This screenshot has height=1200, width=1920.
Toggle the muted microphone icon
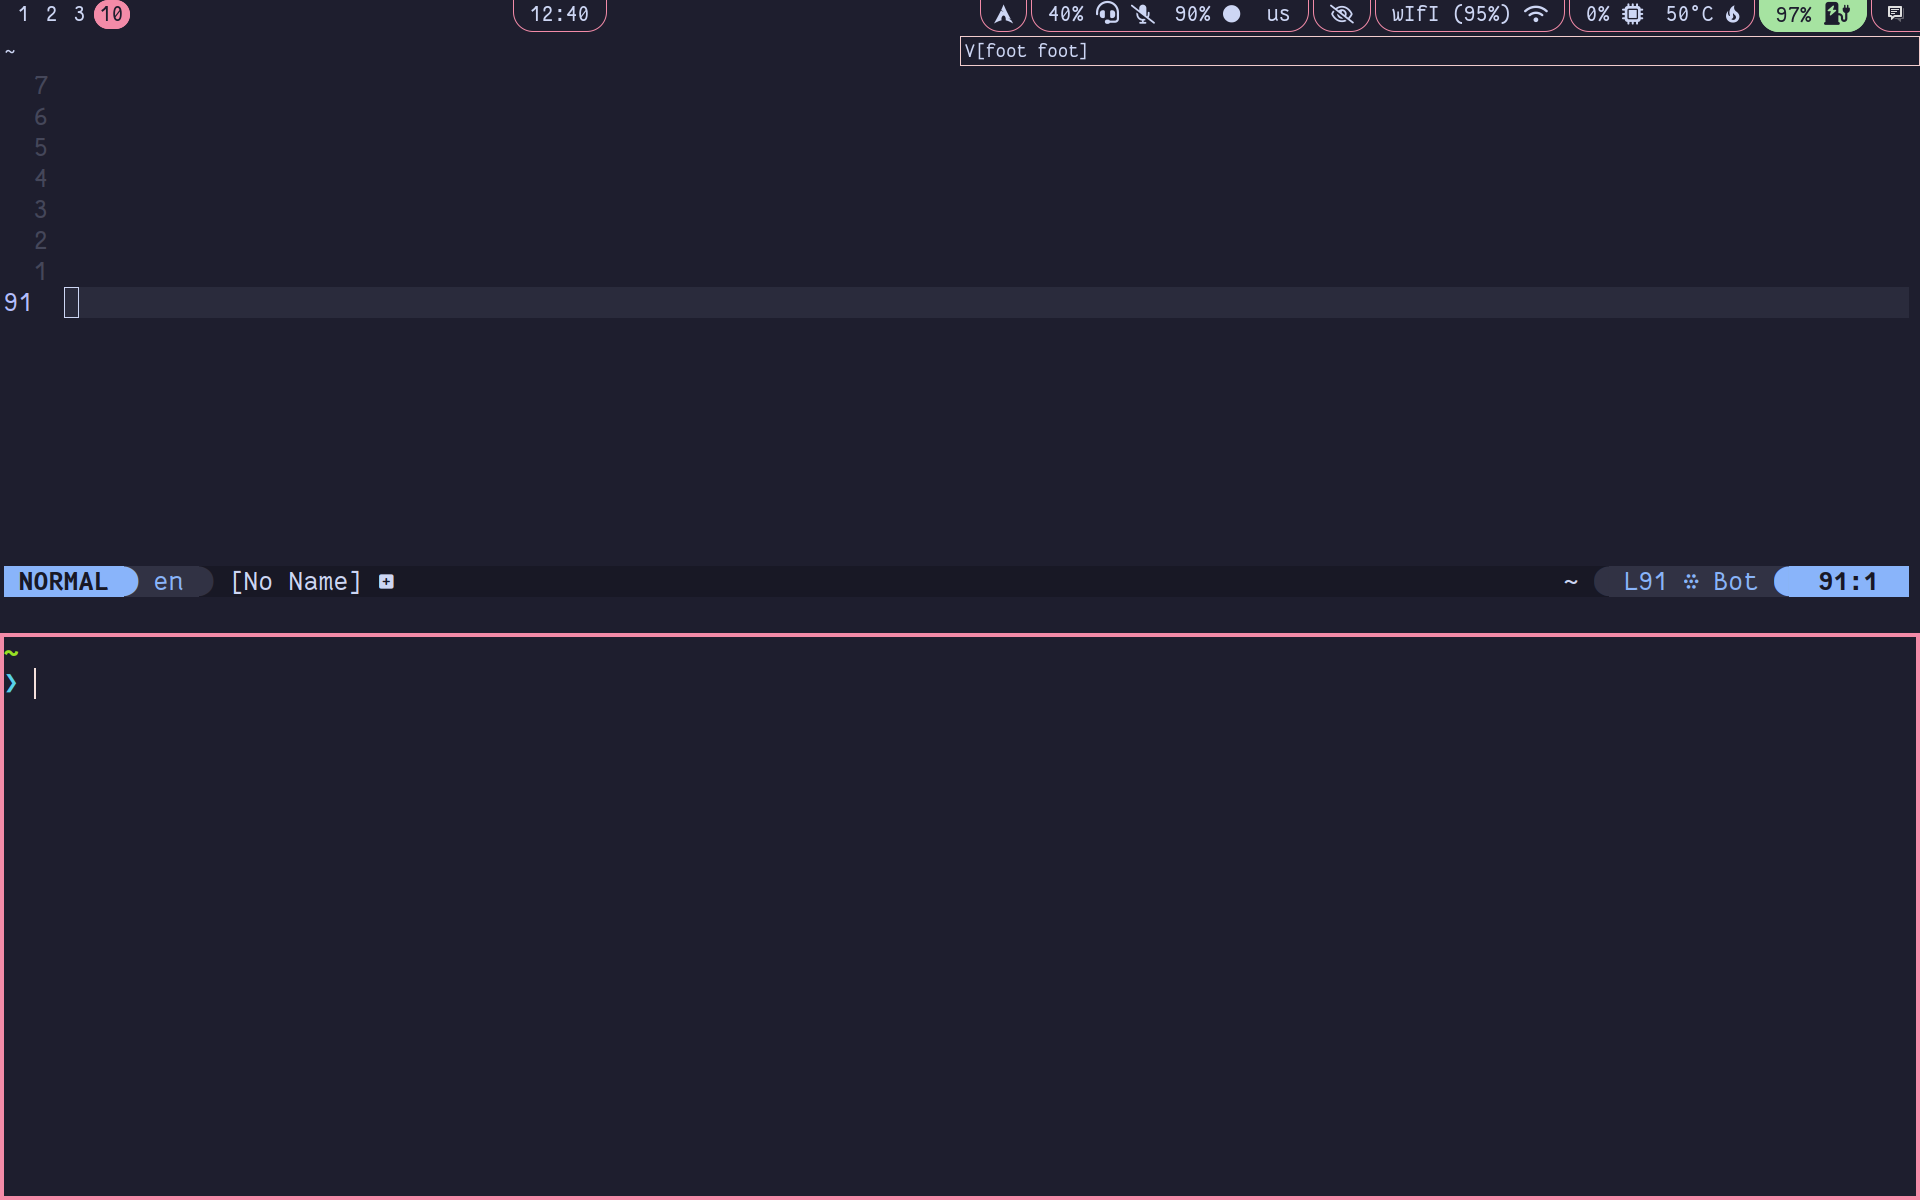coord(1143,14)
